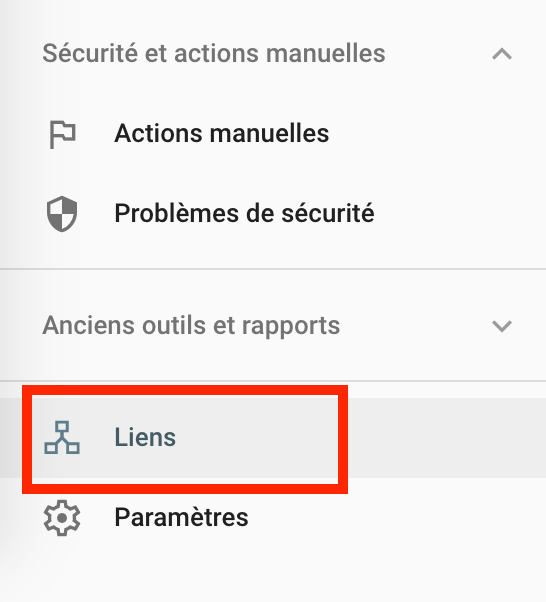546x602 pixels.
Task: Select the Liens label in the sidebar
Action: [145, 437]
